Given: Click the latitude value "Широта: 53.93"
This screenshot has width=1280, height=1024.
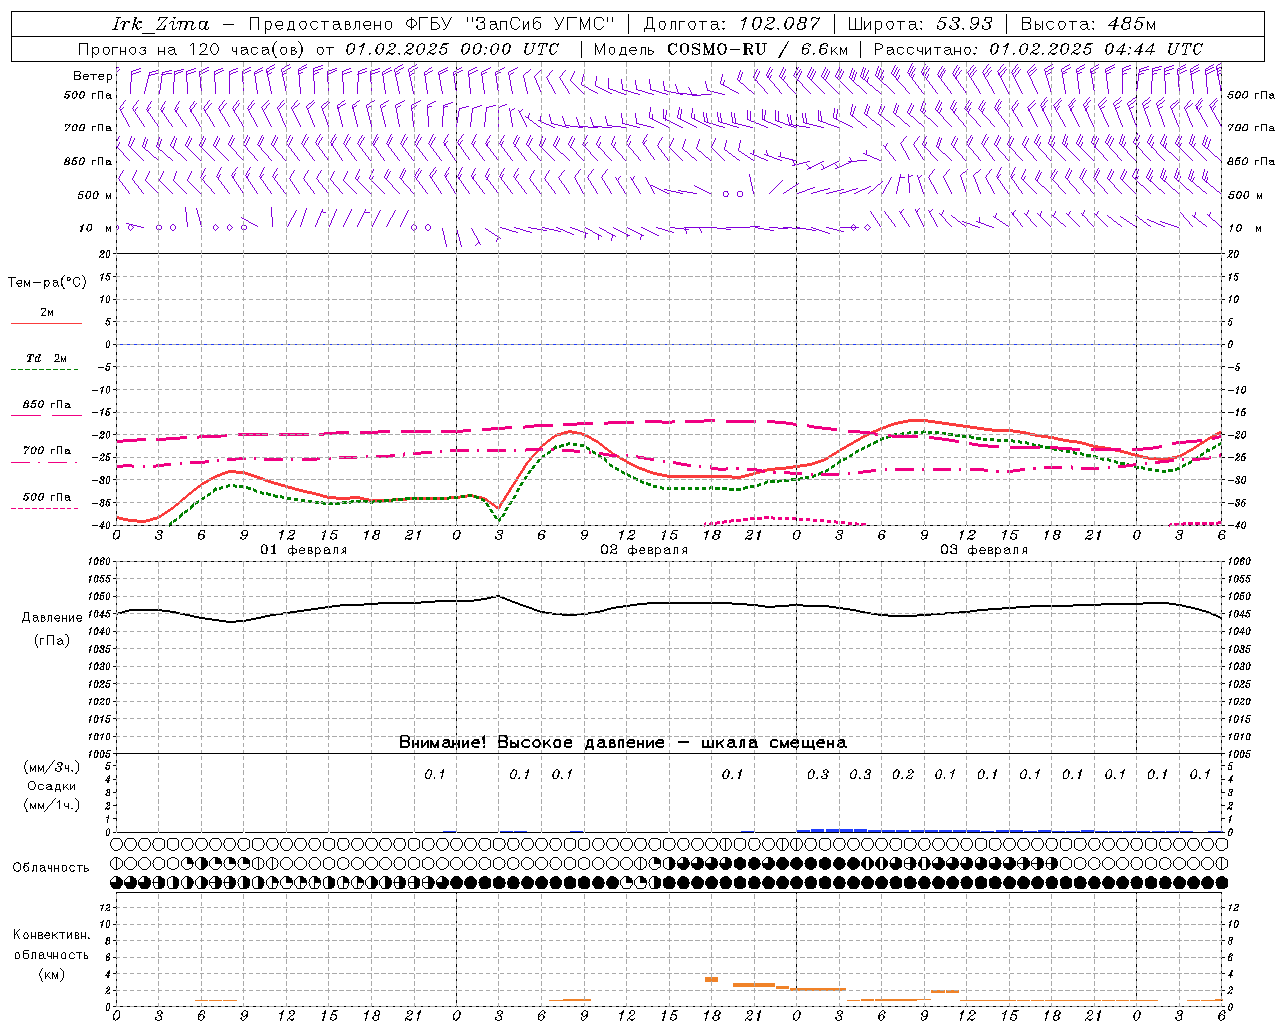Looking at the screenshot, I should [920, 24].
